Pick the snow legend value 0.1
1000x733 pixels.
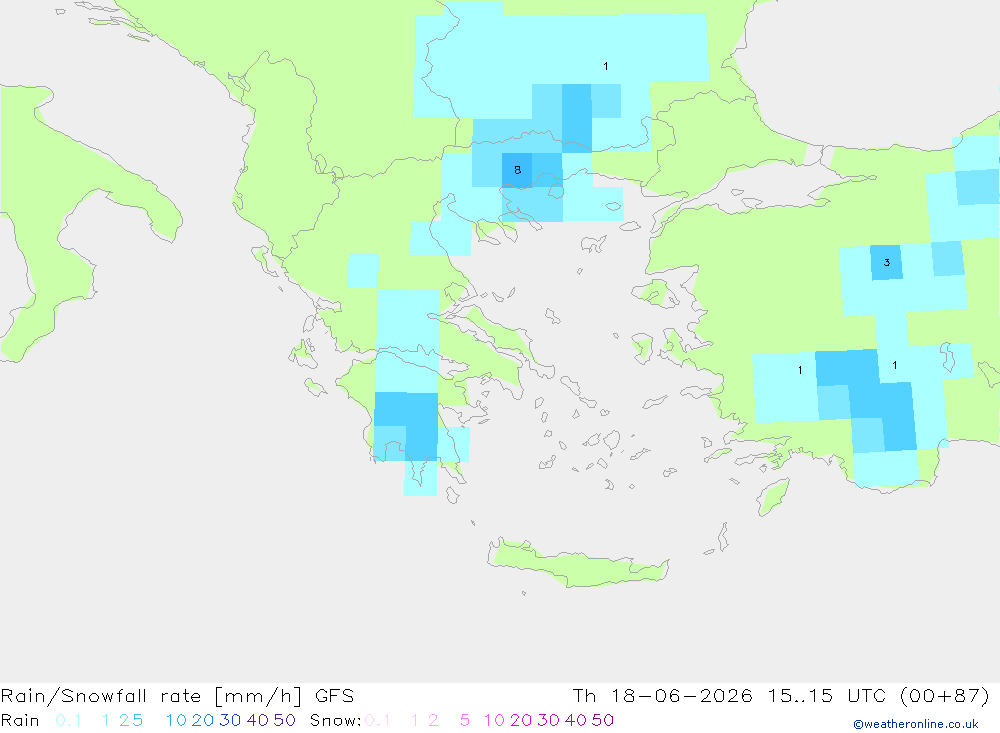tap(378, 720)
